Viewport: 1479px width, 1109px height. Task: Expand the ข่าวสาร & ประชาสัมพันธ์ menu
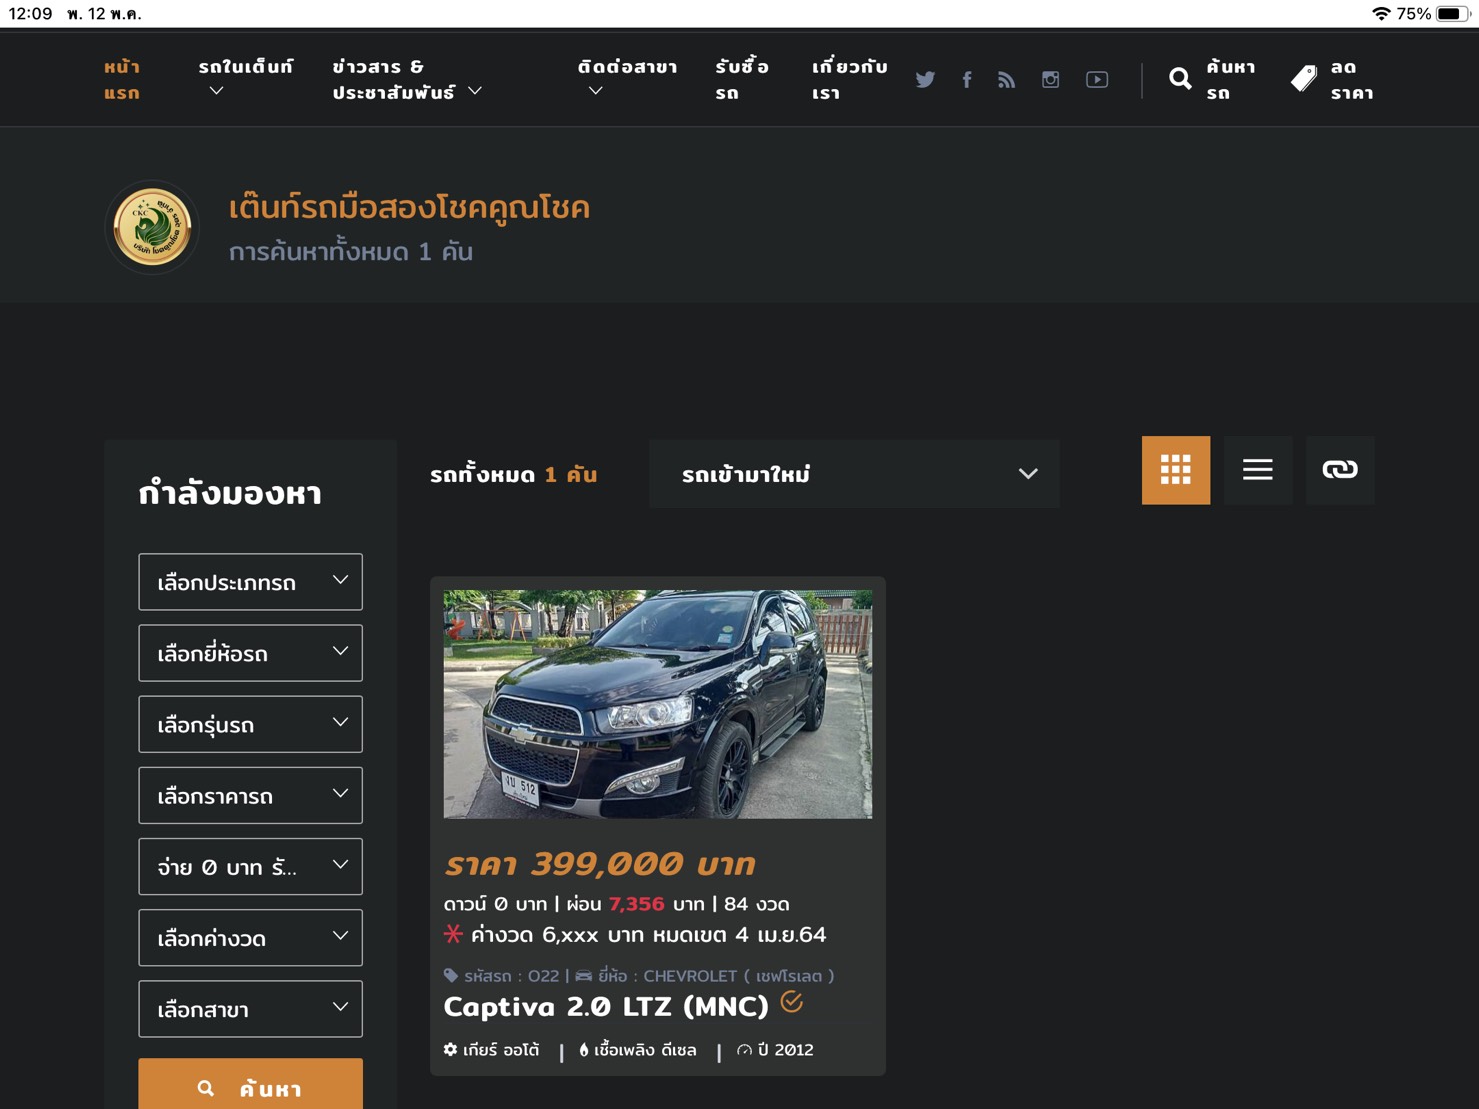tap(407, 79)
